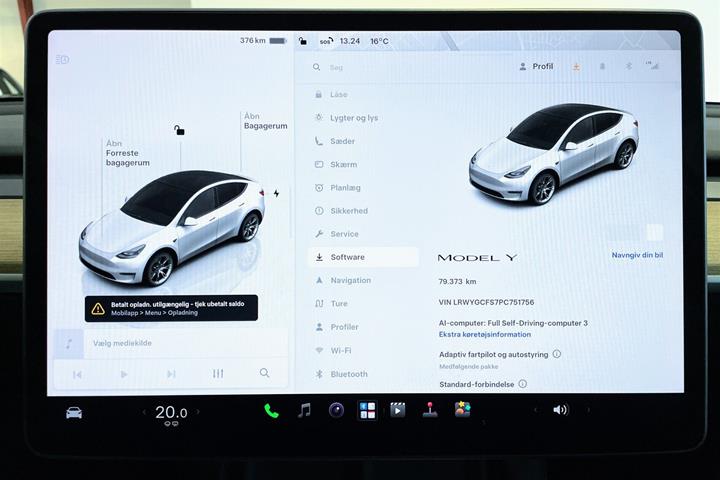
Task: Skip to previous media track
Action: click(77, 375)
